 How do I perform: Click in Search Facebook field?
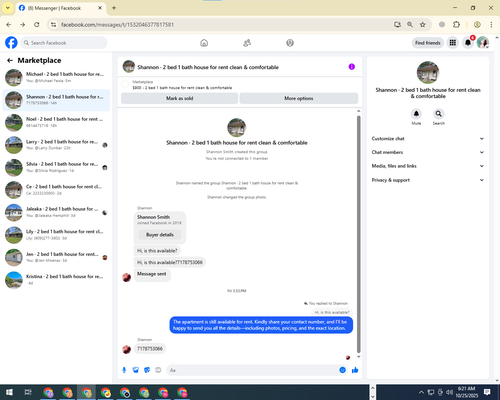64,43
